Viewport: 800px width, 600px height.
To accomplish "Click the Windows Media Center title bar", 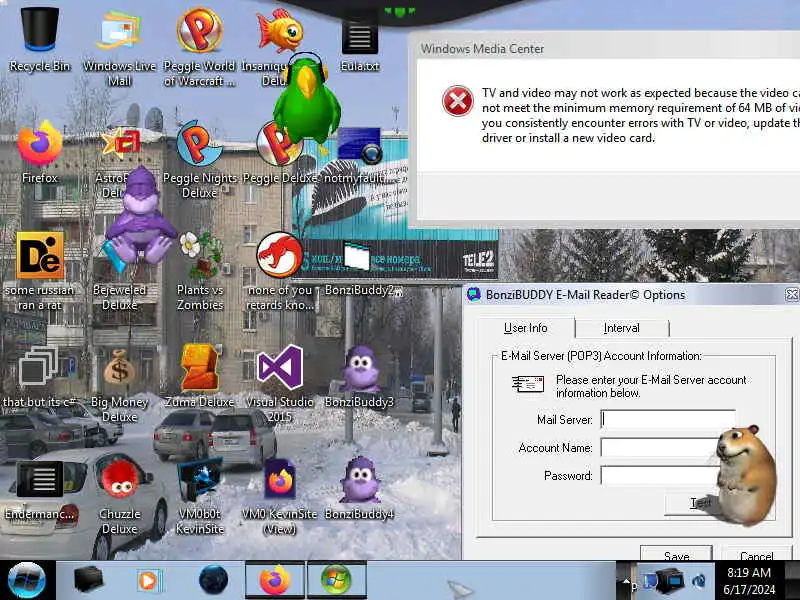I will 607,48.
